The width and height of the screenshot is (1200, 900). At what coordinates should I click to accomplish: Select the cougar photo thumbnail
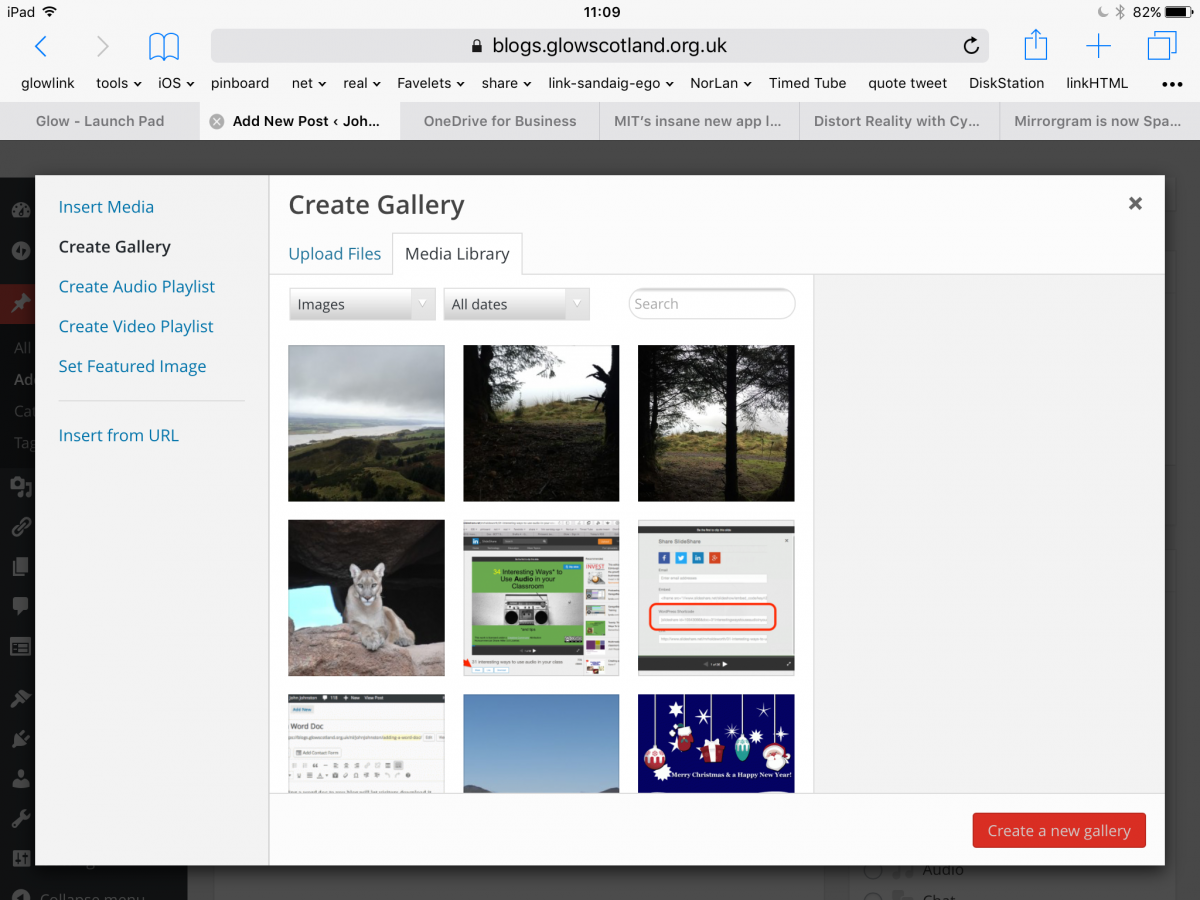[366, 598]
